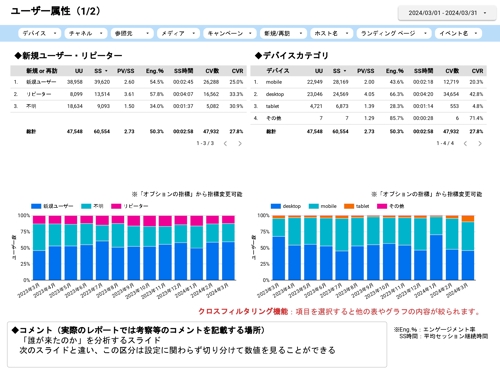This screenshot has width=500, height=375.
Task: Select the その他 row in device table
Action: pos(368,118)
